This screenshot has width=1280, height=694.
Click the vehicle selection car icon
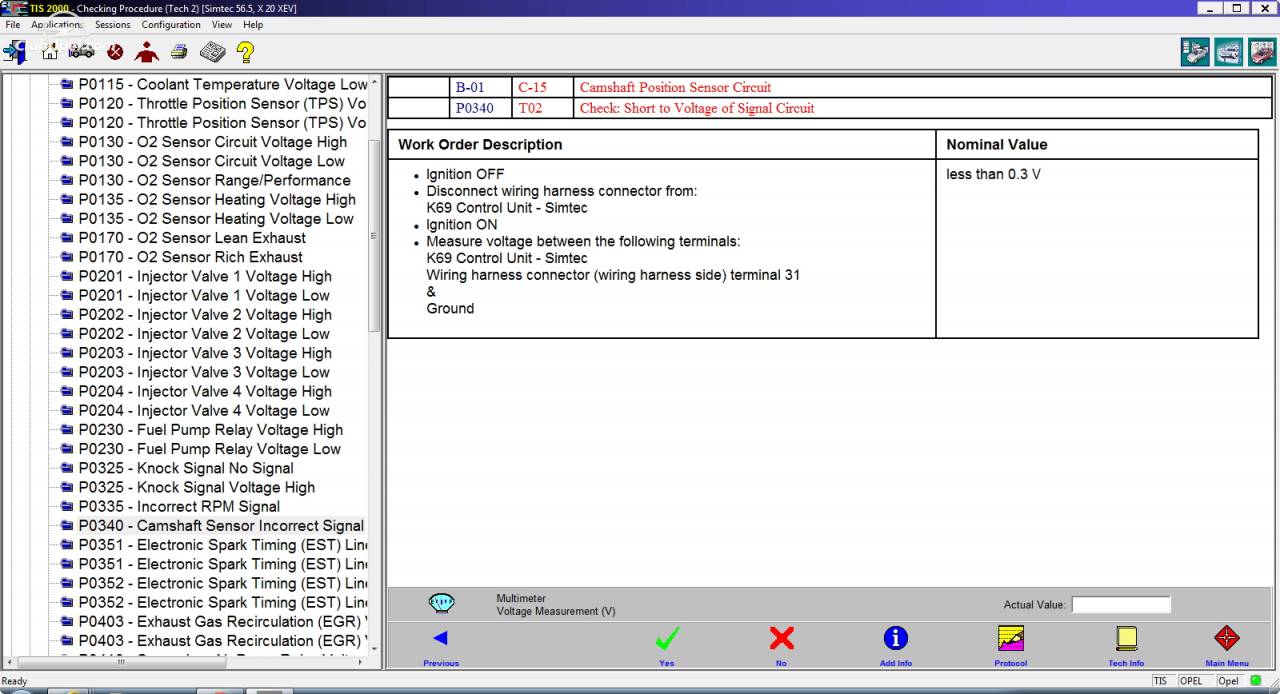(x=82, y=51)
